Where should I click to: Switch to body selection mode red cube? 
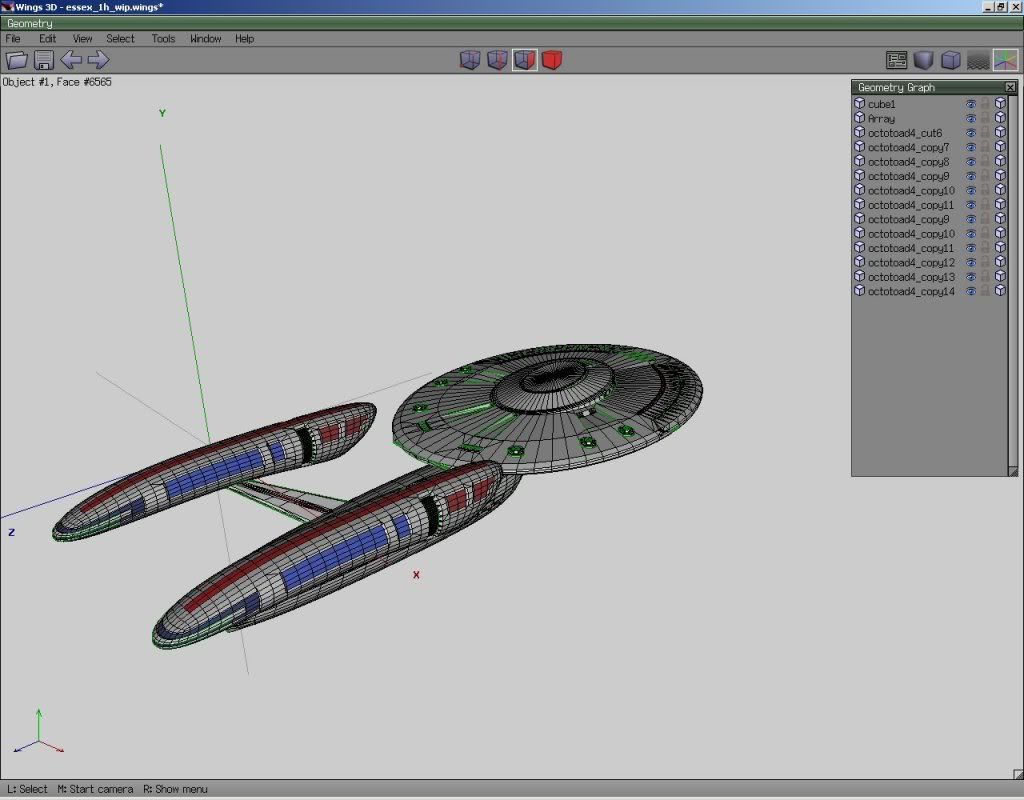pos(552,60)
